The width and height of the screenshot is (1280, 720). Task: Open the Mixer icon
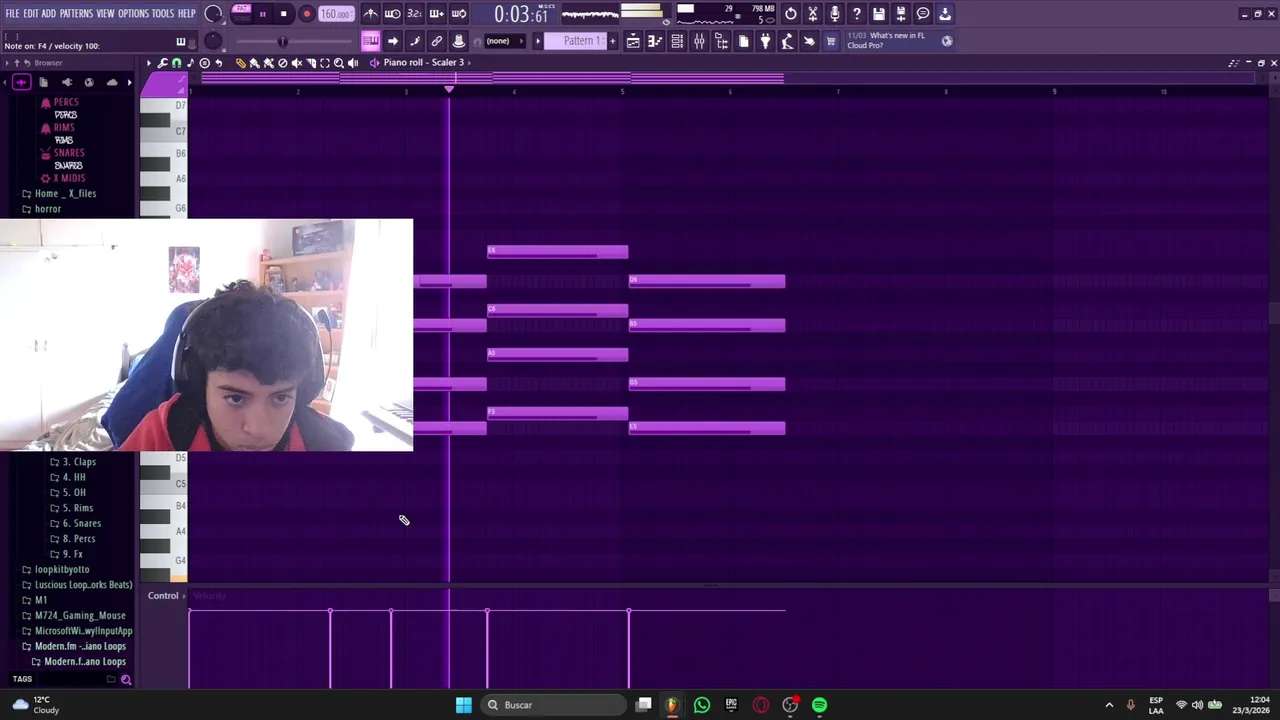(699, 41)
